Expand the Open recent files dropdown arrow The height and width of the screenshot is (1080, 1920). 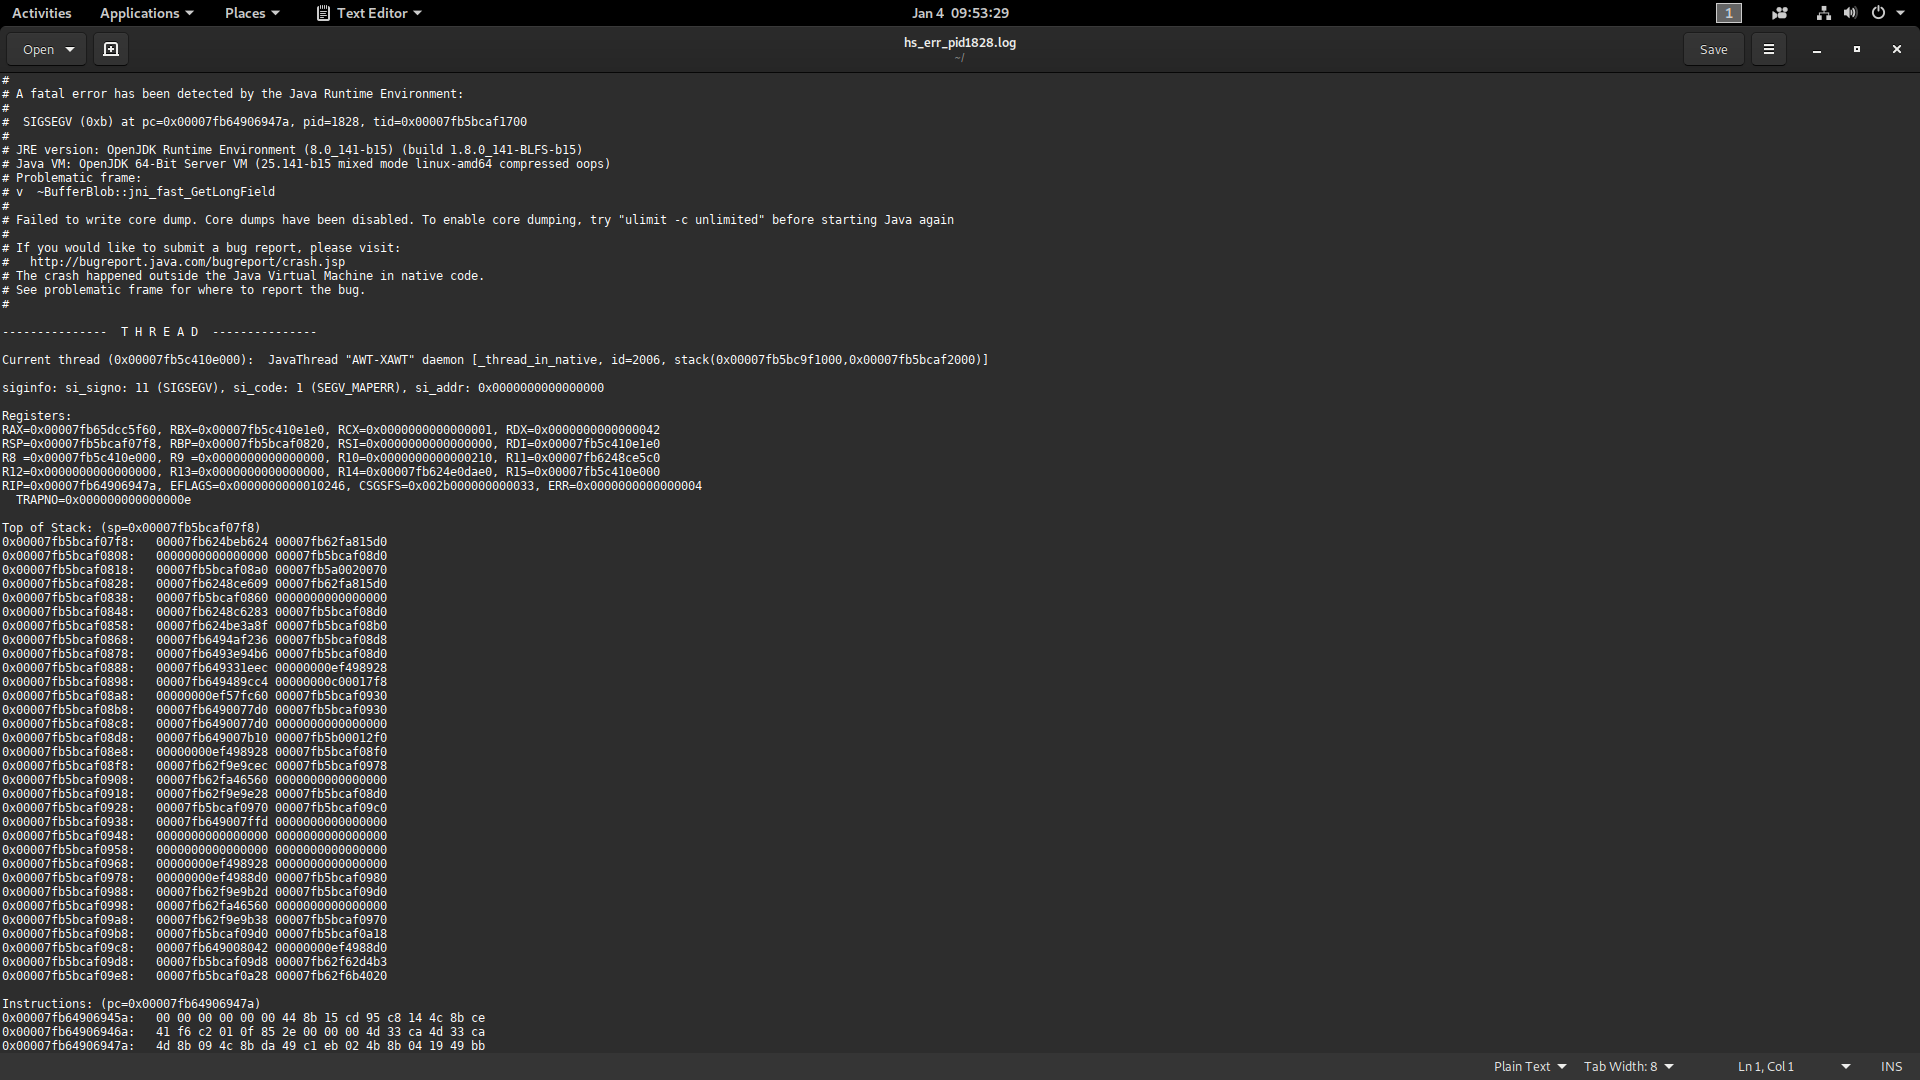[70, 49]
